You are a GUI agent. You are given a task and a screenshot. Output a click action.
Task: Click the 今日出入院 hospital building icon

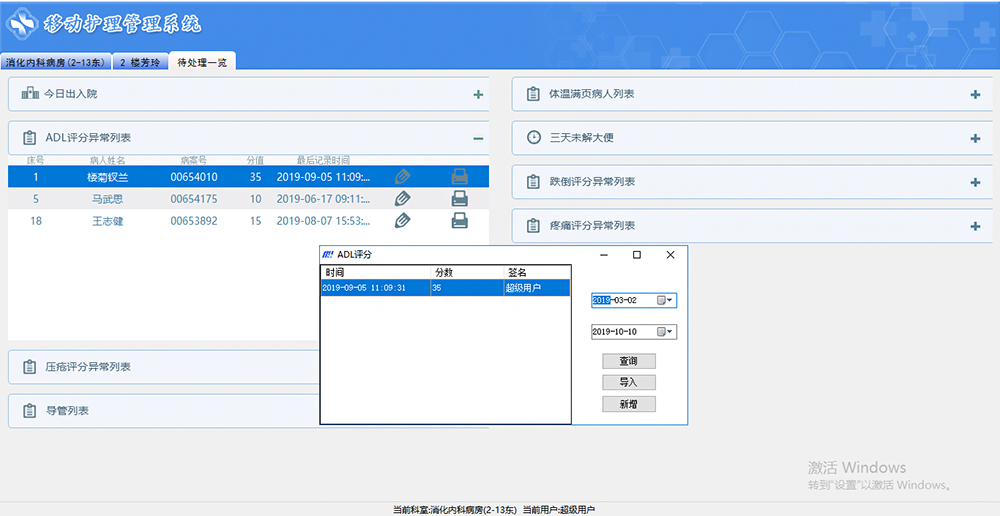30,94
